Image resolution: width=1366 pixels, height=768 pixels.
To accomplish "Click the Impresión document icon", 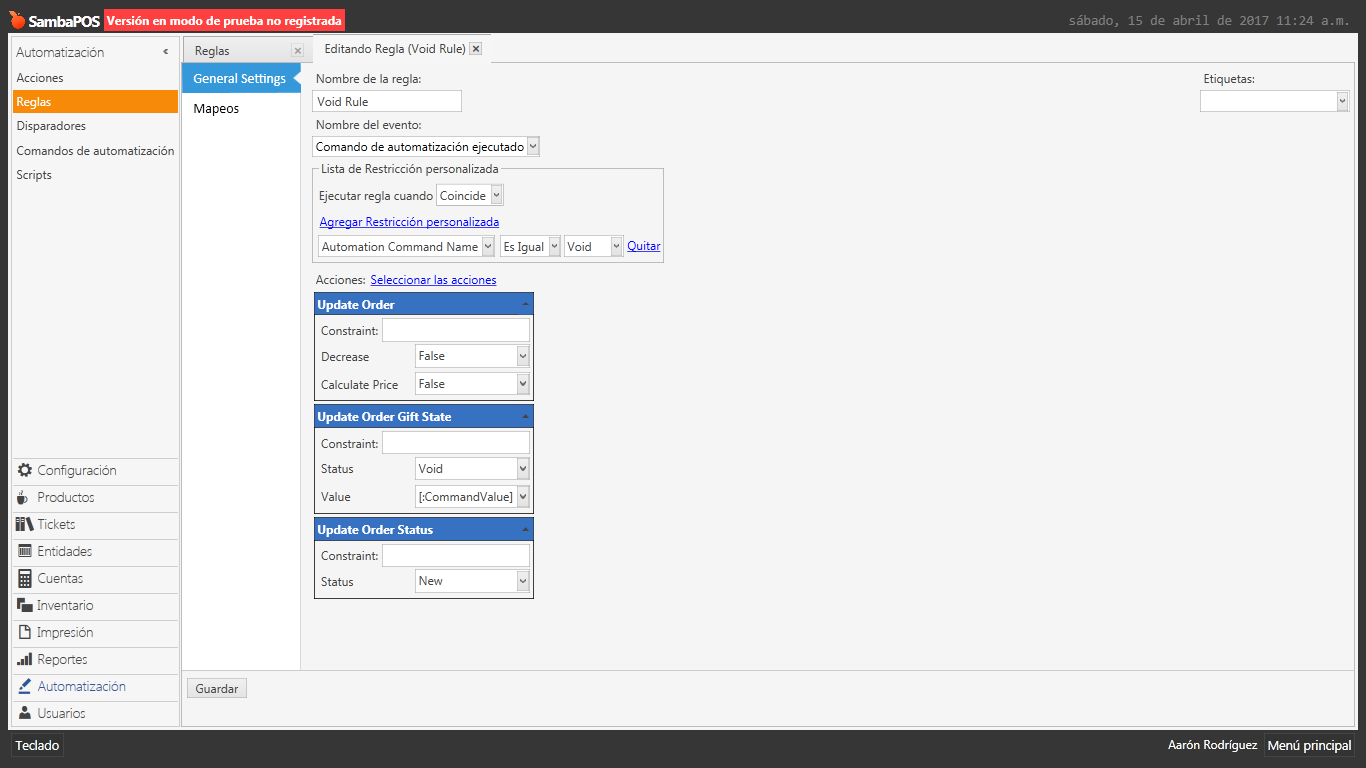I will (25, 632).
